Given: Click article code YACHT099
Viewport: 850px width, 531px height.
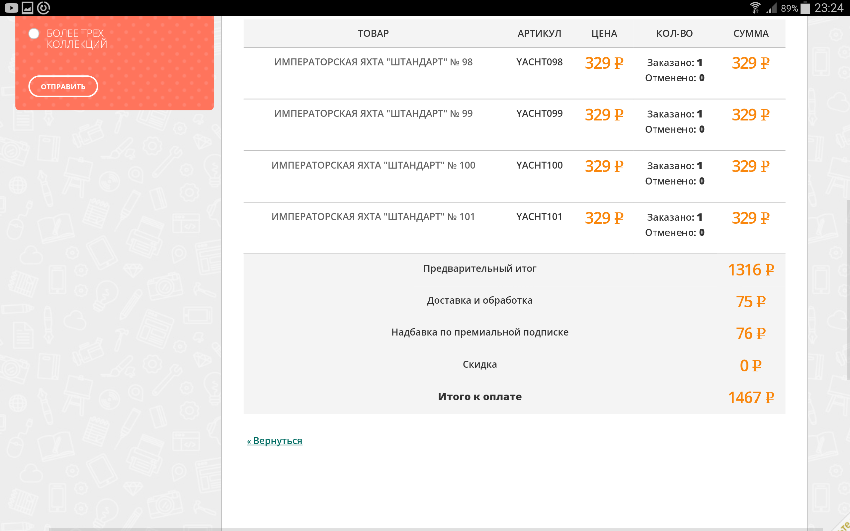Looking at the screenshot, I should tap(539, 114).
